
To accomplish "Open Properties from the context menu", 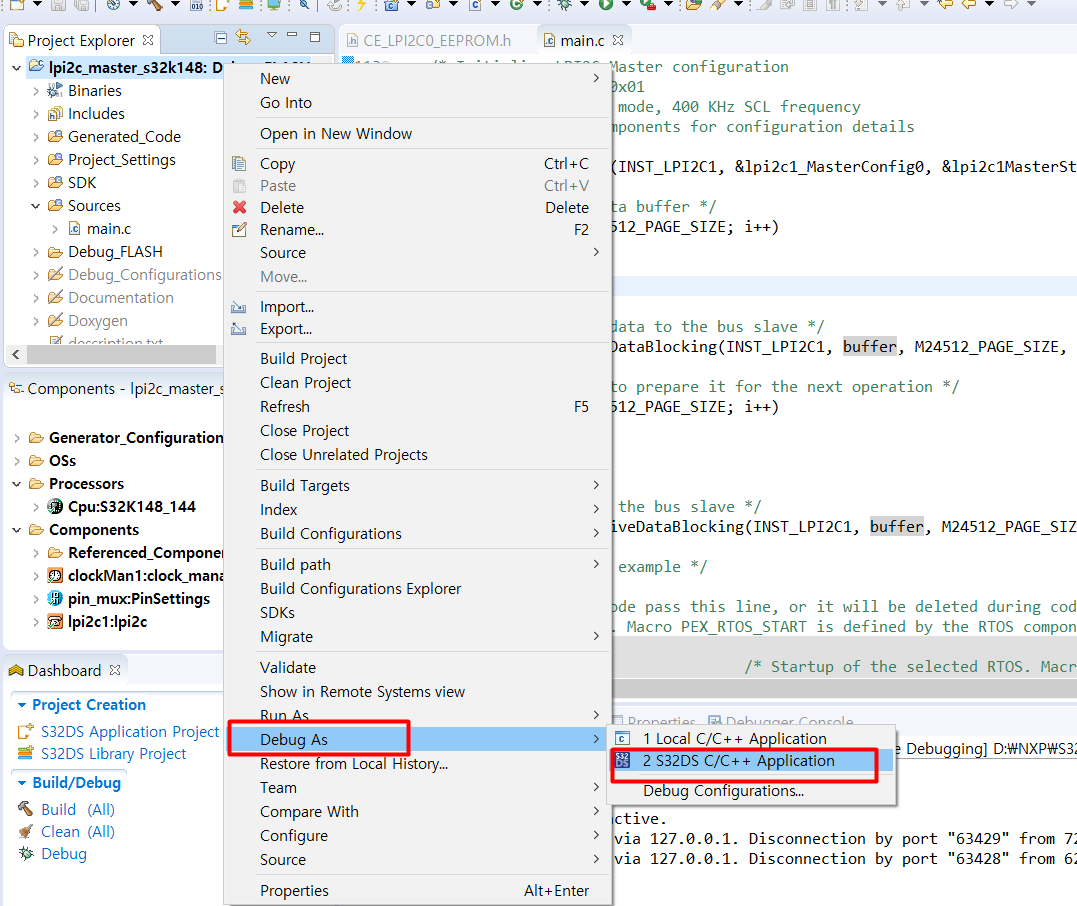I will [293, 890].
